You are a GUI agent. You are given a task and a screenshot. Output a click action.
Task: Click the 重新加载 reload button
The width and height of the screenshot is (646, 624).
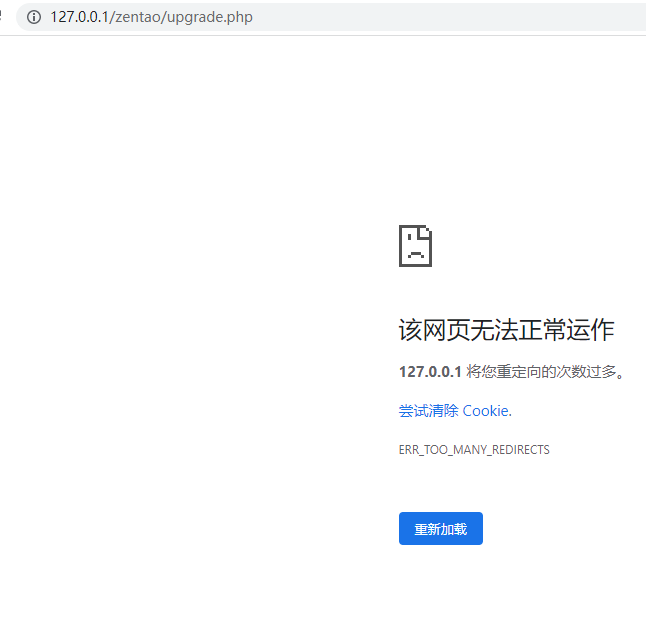point(440,528)
